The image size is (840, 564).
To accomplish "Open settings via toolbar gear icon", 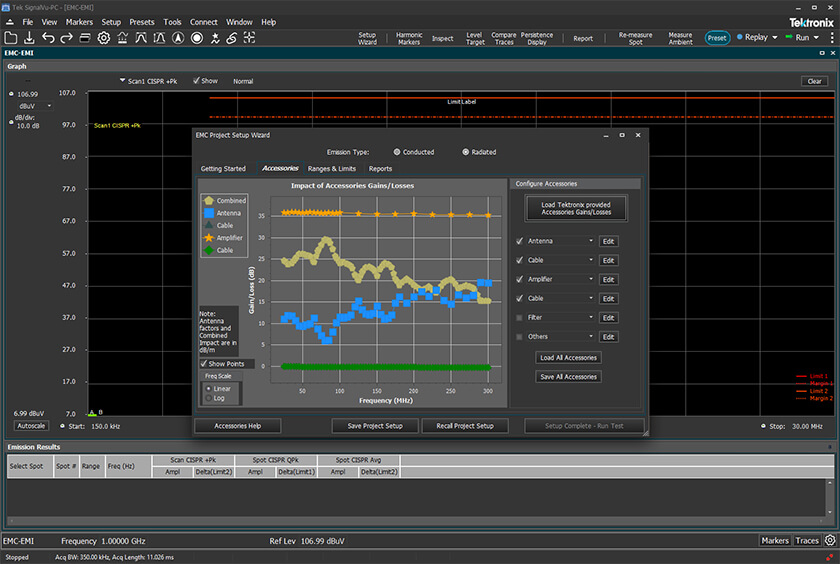I will [x=103, y=38].
